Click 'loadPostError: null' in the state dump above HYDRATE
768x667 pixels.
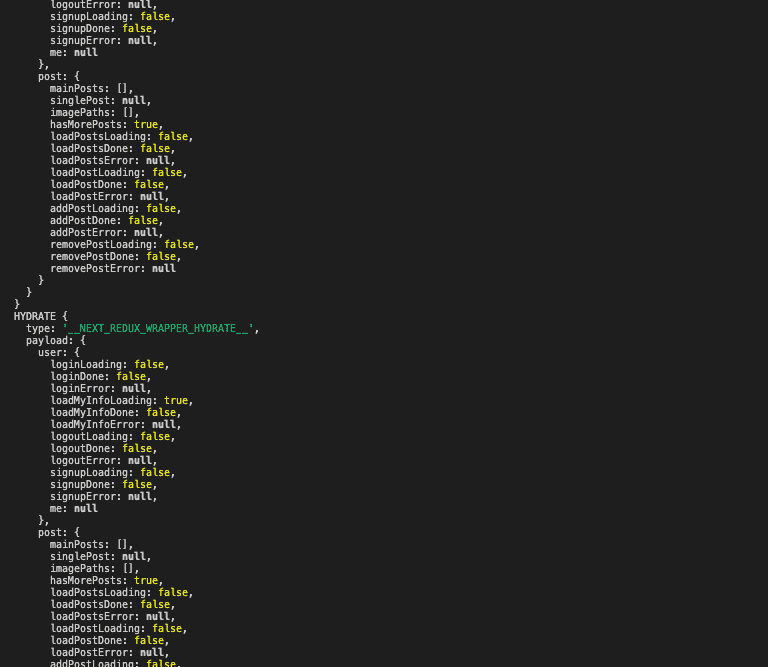tap(110, 196)
